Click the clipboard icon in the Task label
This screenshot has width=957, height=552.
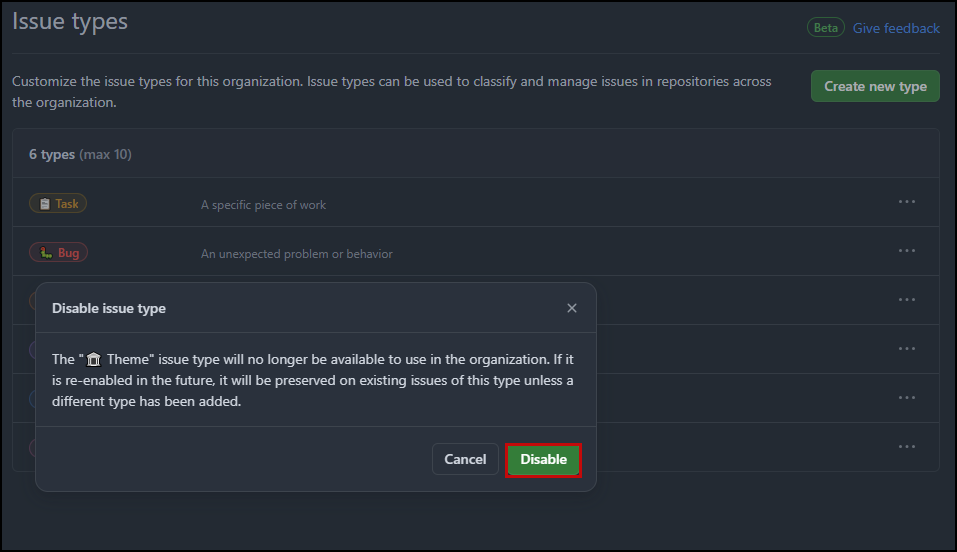(45, 204)
